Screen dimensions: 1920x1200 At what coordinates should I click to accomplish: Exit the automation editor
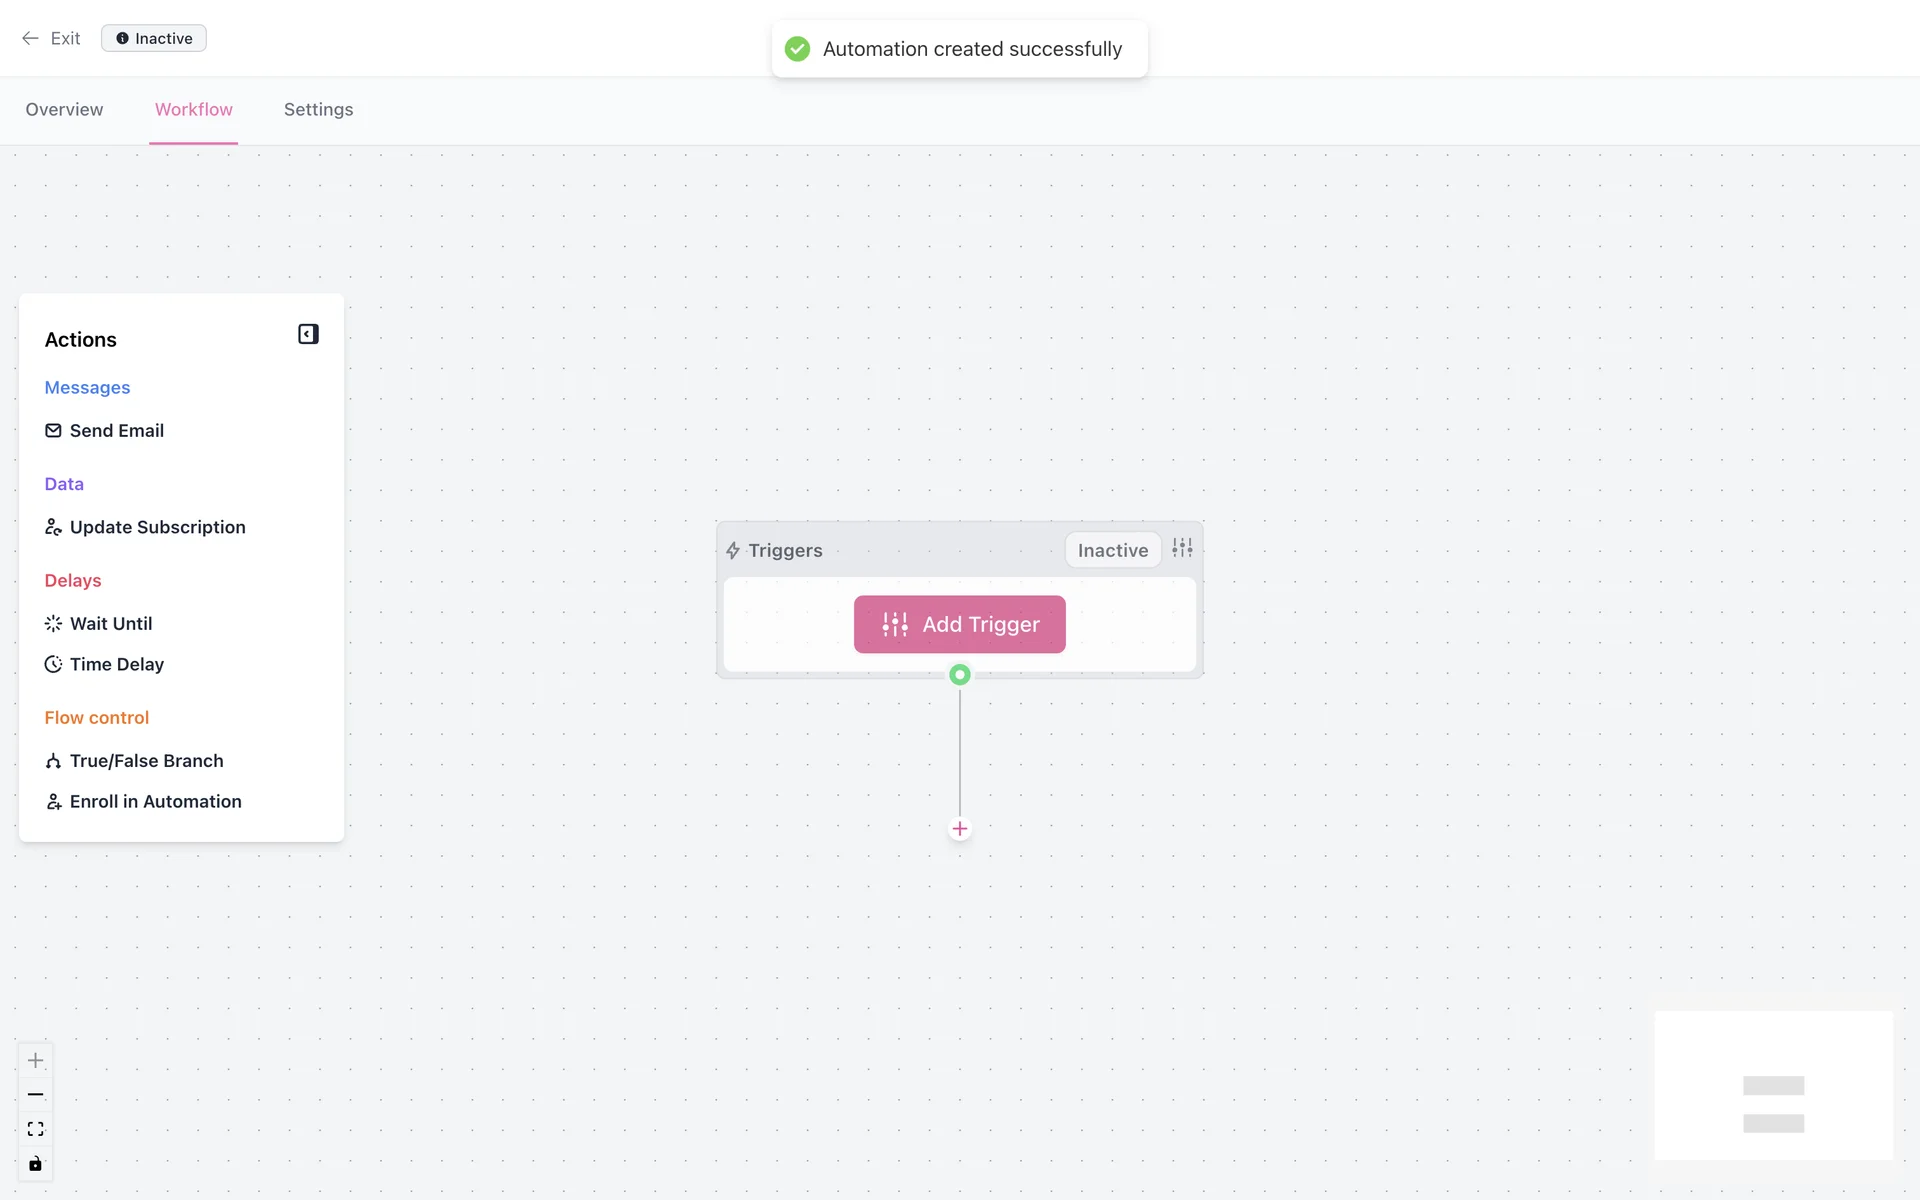(x=51, y=38)
